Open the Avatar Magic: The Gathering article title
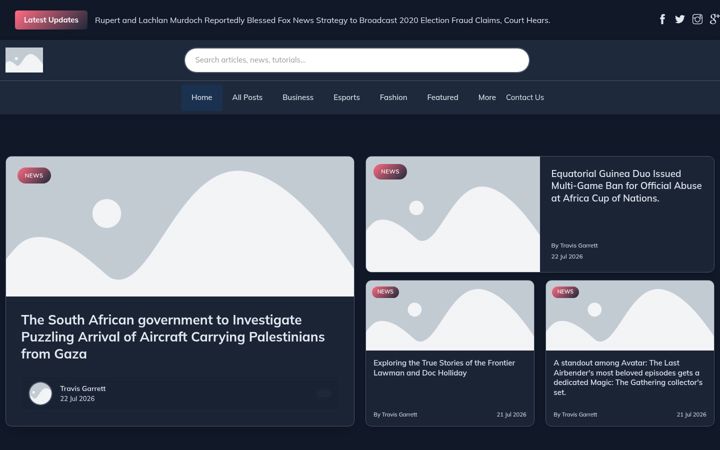 click(628, 377)
